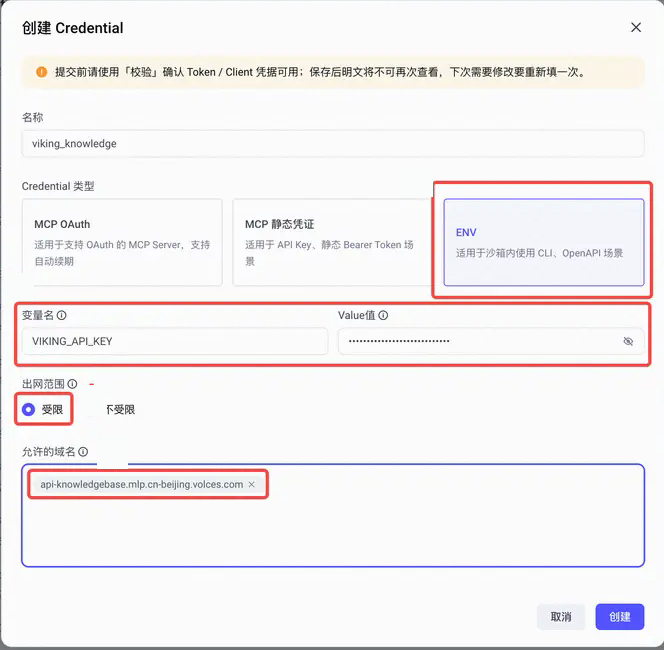Open info tooltip next to Value值

(x=383, y=315)
